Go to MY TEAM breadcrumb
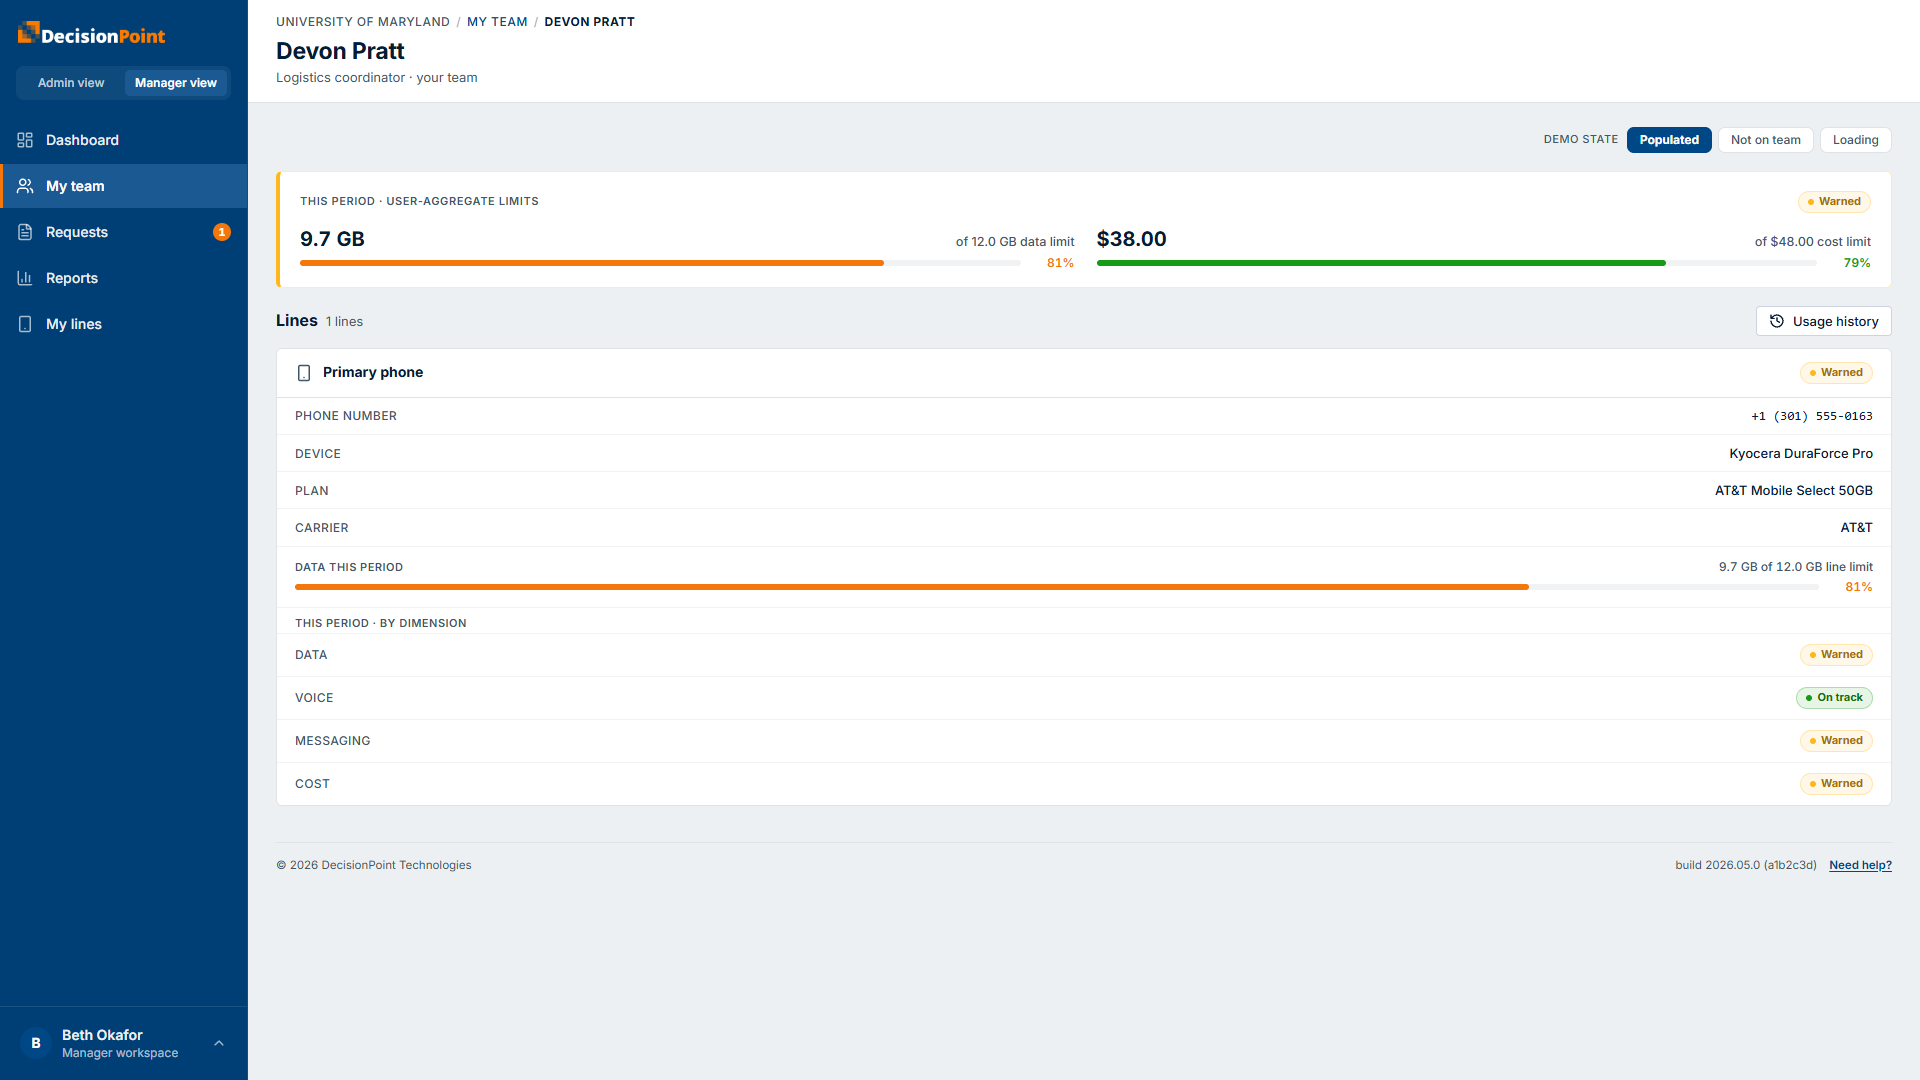This screenshot has height=1080, width=1920. [x=497, y=22]
